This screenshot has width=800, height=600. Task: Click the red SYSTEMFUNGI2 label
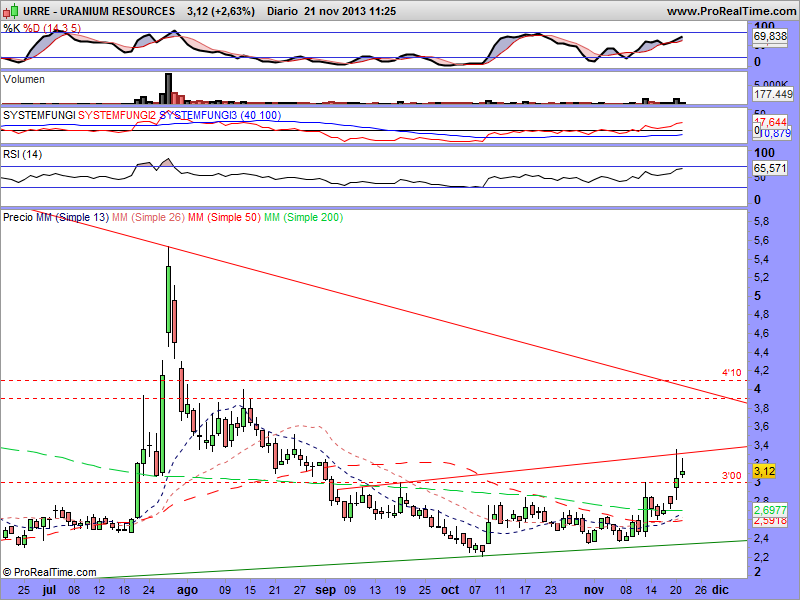click(x=117, y=115)
